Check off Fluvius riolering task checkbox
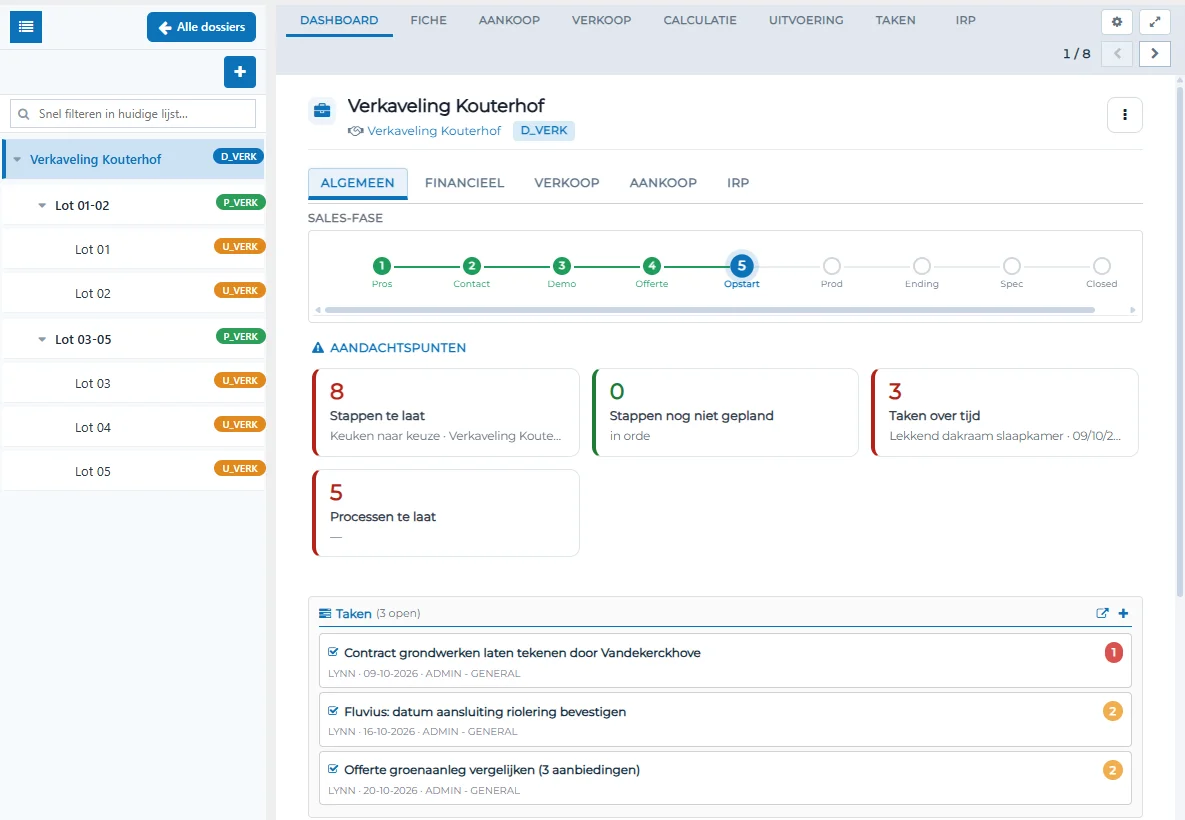 (333, 711)
